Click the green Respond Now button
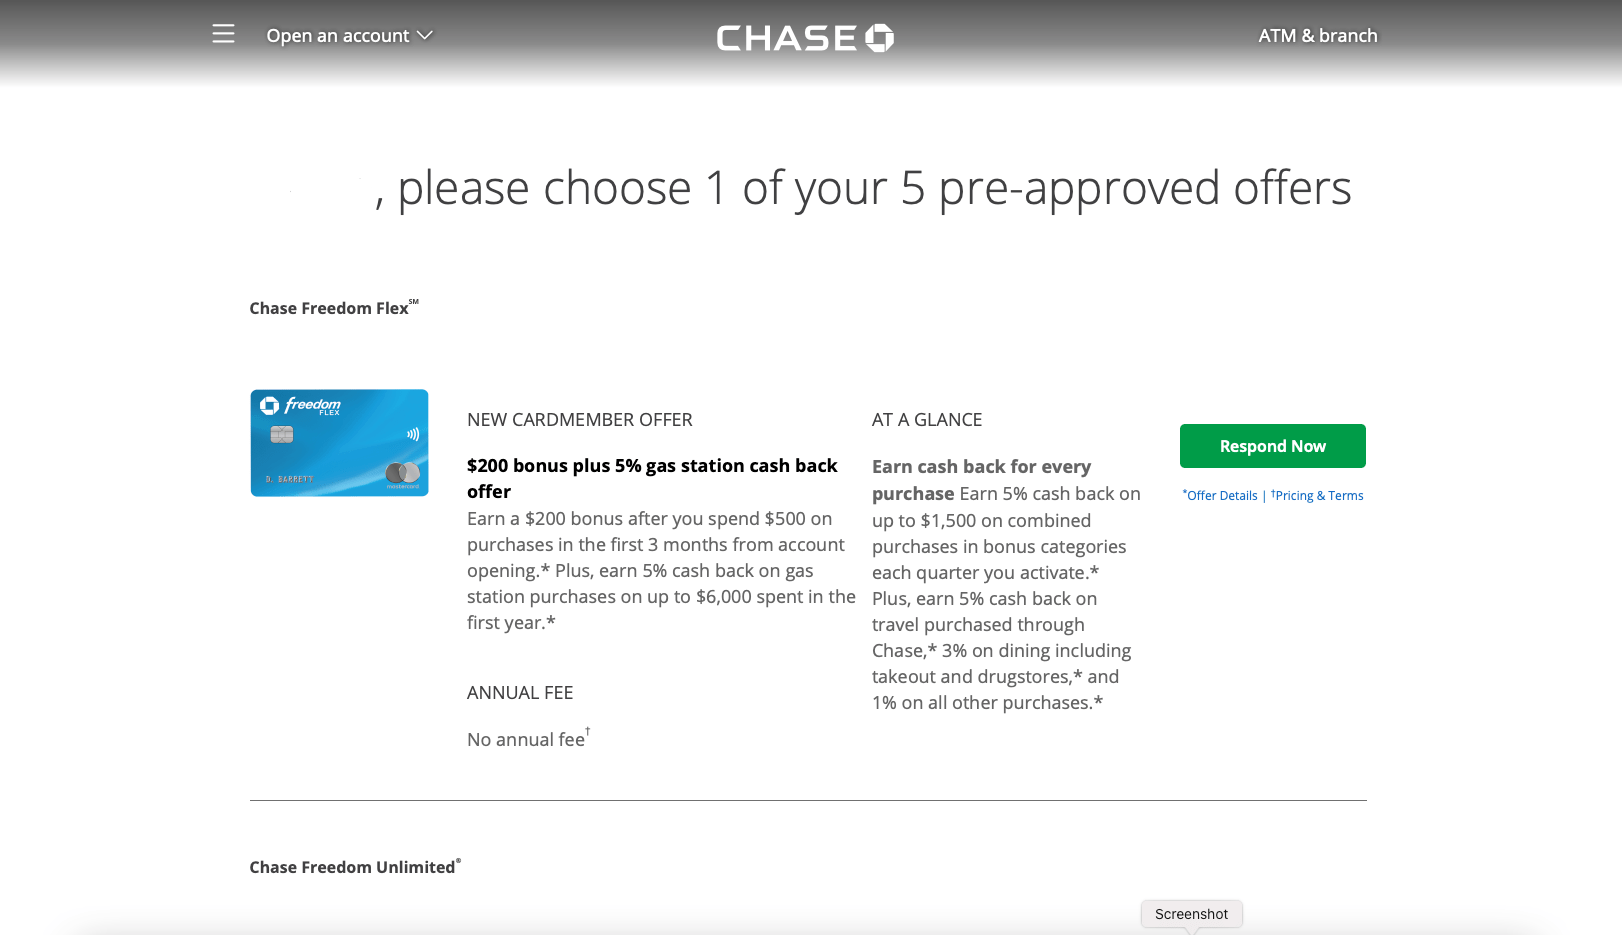The image size is (1622, 935). point(1273,446)
